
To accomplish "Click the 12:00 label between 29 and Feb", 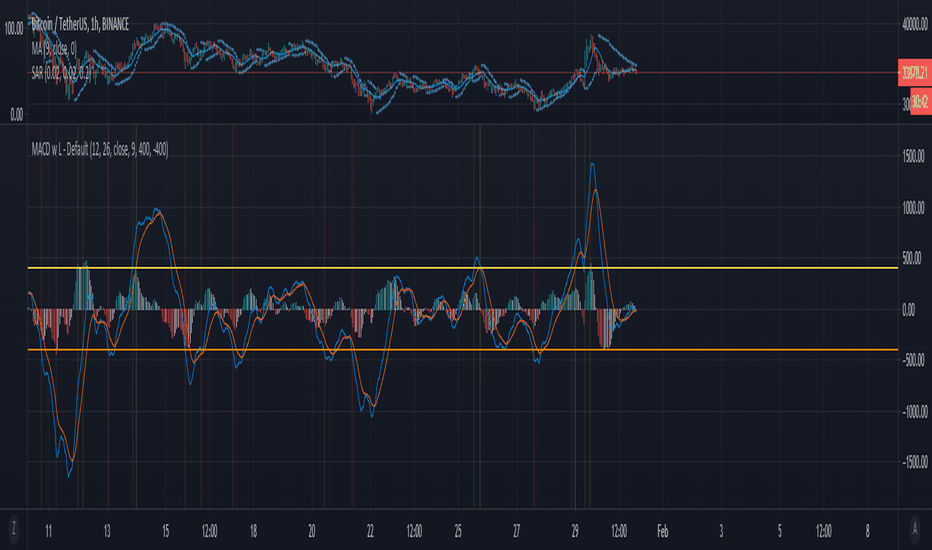I will pyautogui.click(x=619, y=531).
